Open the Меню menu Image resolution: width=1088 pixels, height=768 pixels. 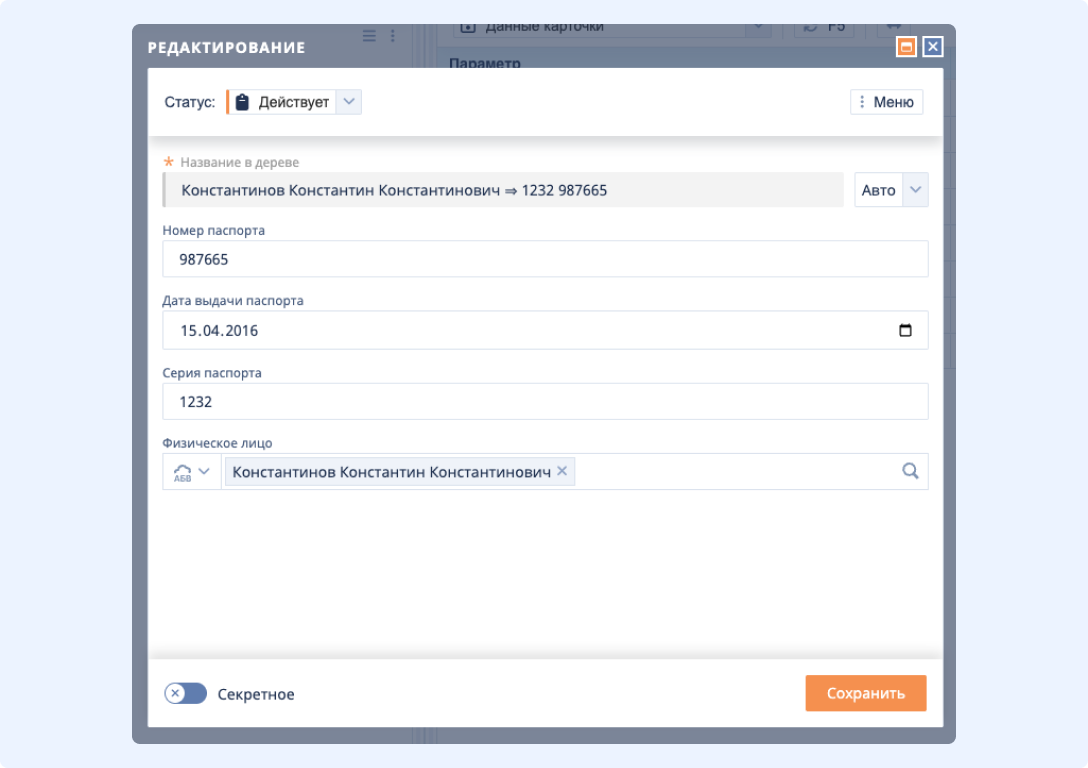click(x=886, y=101)
